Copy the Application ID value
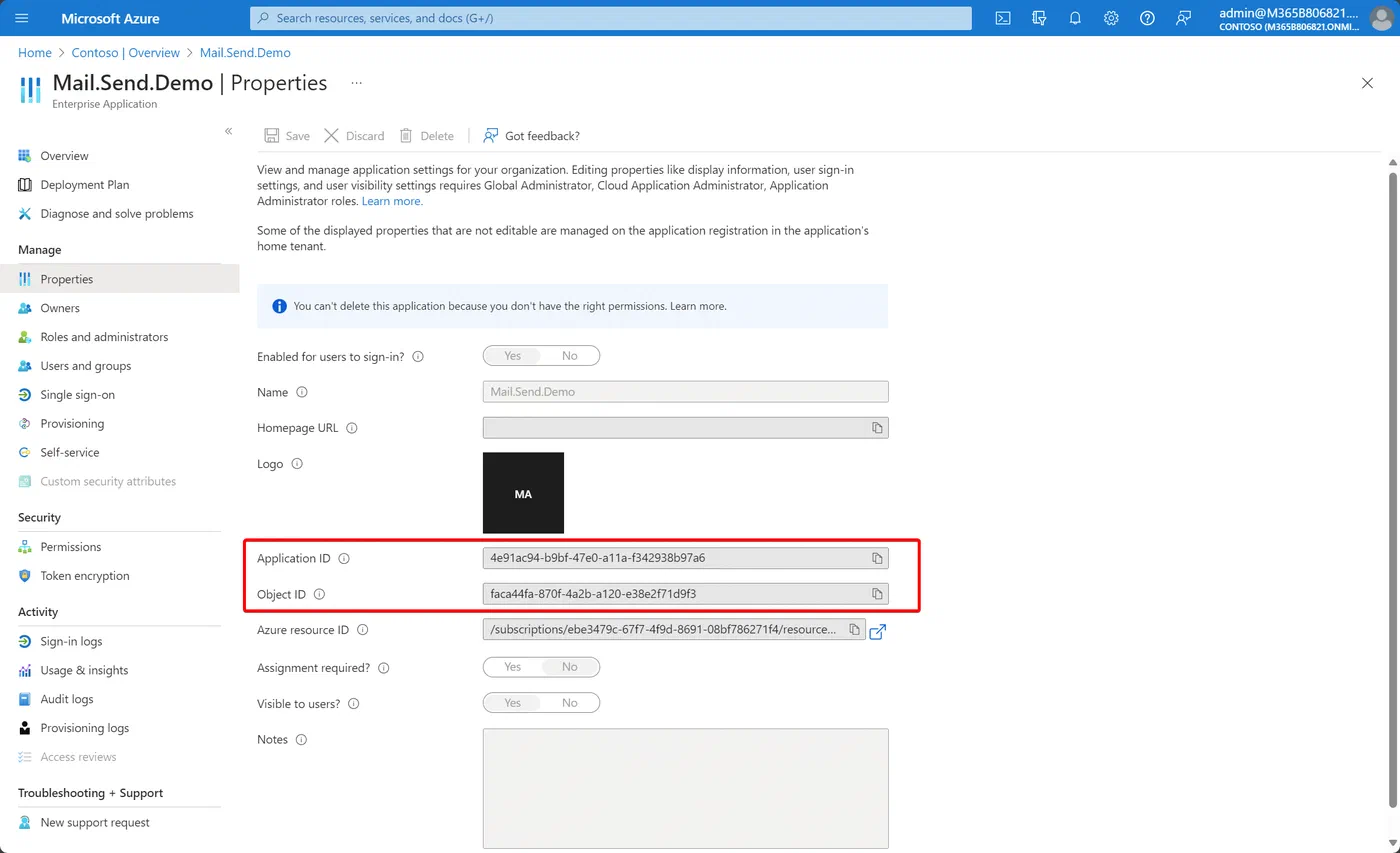1400x853 pixels. (x=877, y=558)
